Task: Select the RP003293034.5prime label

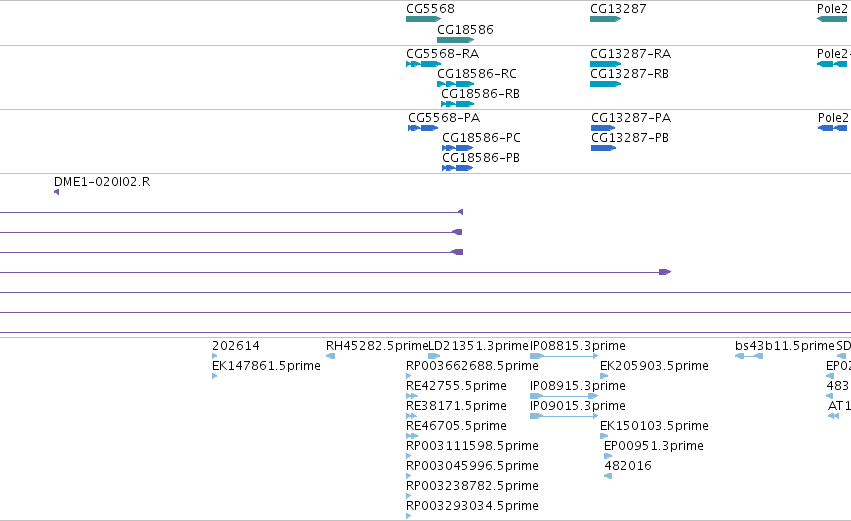Action: (x=472, y=506)
